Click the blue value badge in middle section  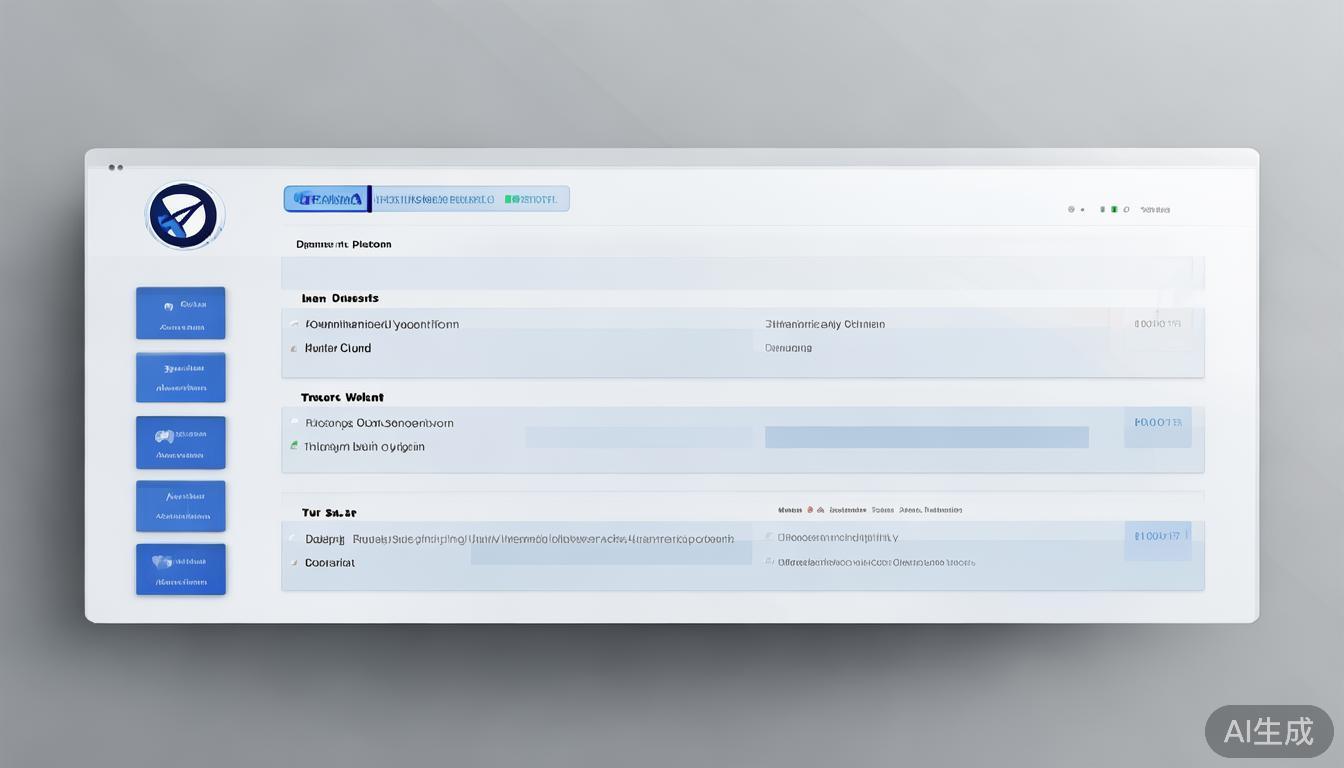[x=1157, y=423]
